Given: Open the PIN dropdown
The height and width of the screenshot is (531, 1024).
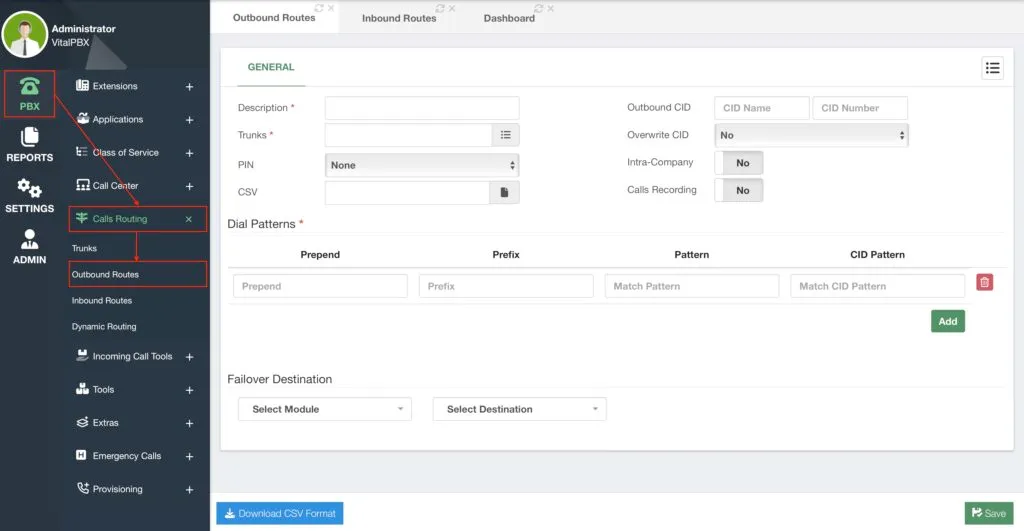Looking at the screenshot, I should click(x=422, y=165).
